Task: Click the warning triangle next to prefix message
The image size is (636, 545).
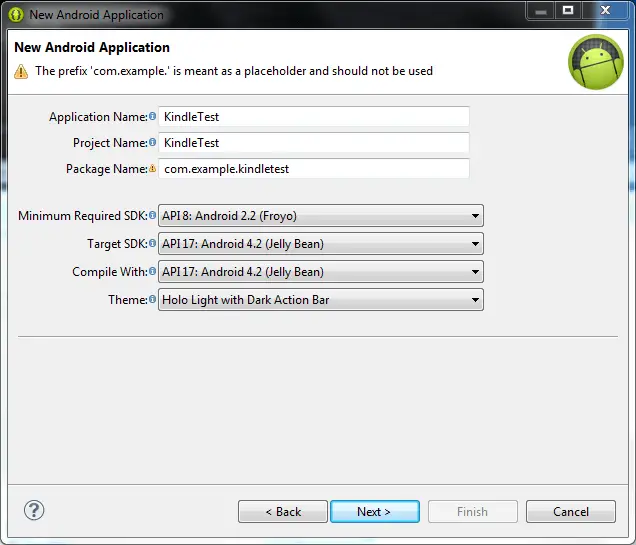Action: 21,72
